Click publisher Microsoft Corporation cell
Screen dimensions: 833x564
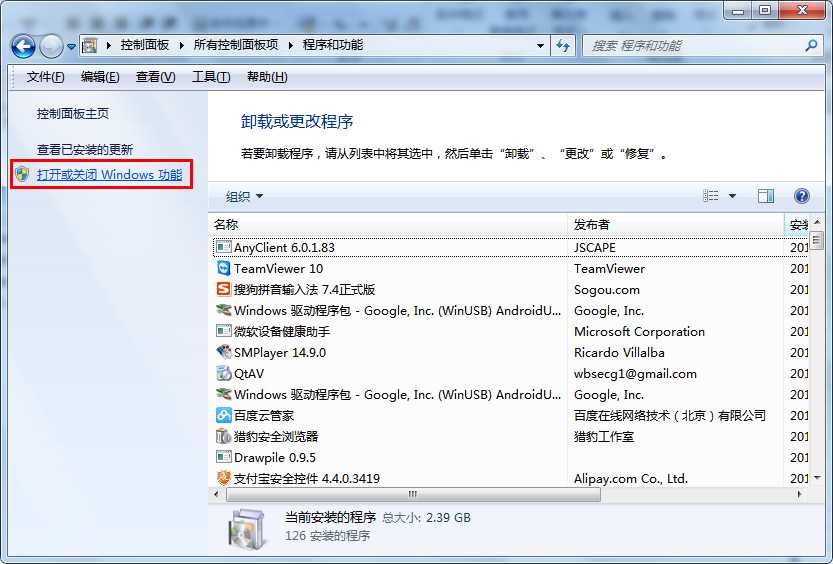point(639,331)
